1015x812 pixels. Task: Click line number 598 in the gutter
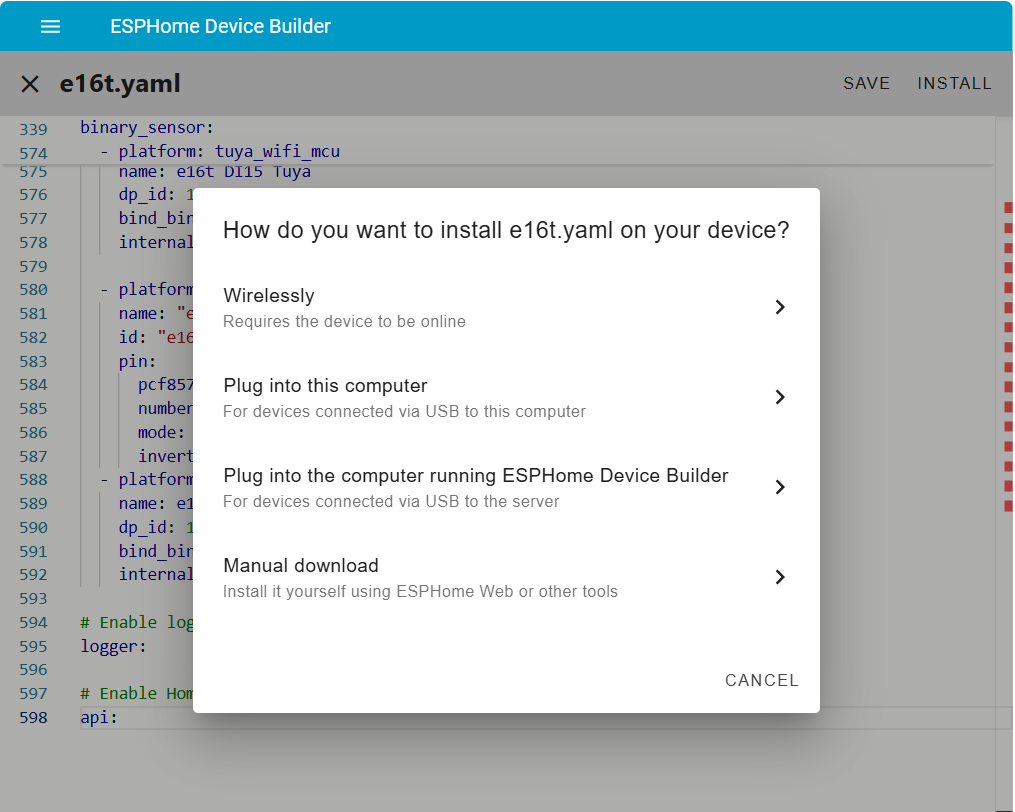click(x=33, y=717)
